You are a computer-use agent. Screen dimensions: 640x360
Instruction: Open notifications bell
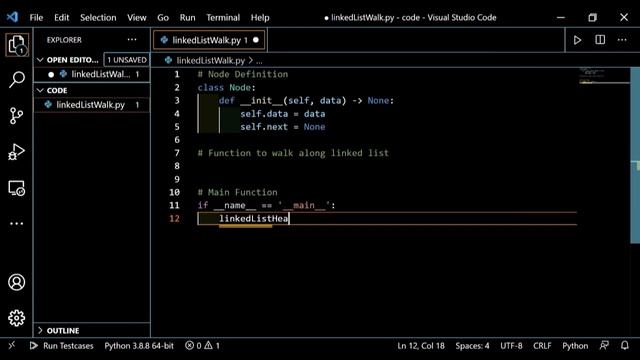tap(625, 346)
